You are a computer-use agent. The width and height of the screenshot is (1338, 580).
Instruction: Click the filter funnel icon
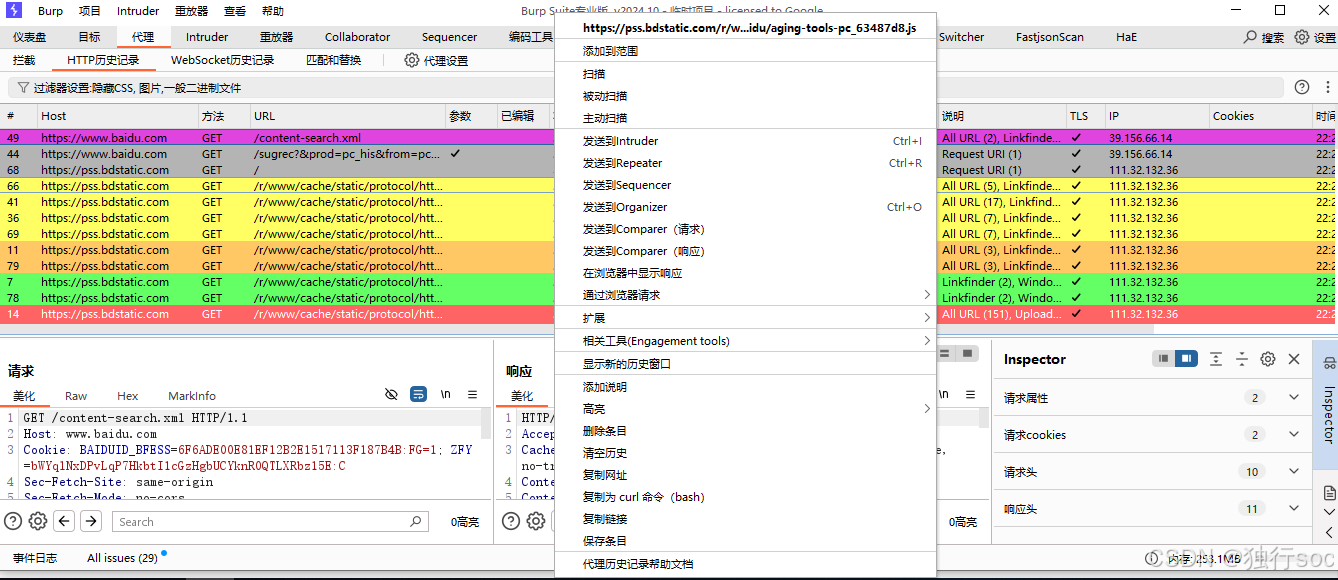click(x=23, y=87)
